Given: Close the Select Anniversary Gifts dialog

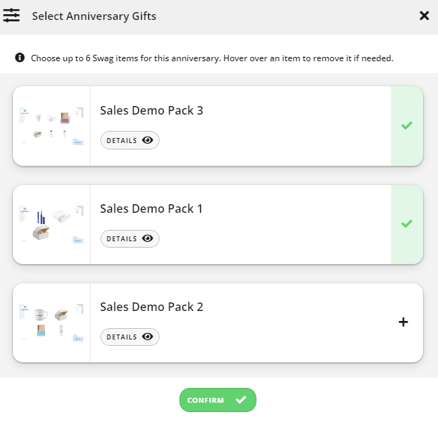Looking at the screenshot, I should coord(424,16).
